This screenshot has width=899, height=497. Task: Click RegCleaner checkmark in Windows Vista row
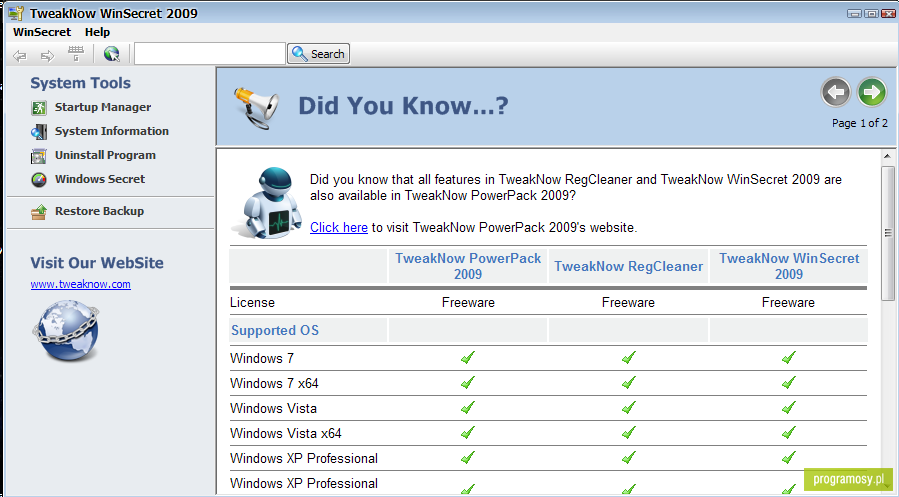coord(629,408)
